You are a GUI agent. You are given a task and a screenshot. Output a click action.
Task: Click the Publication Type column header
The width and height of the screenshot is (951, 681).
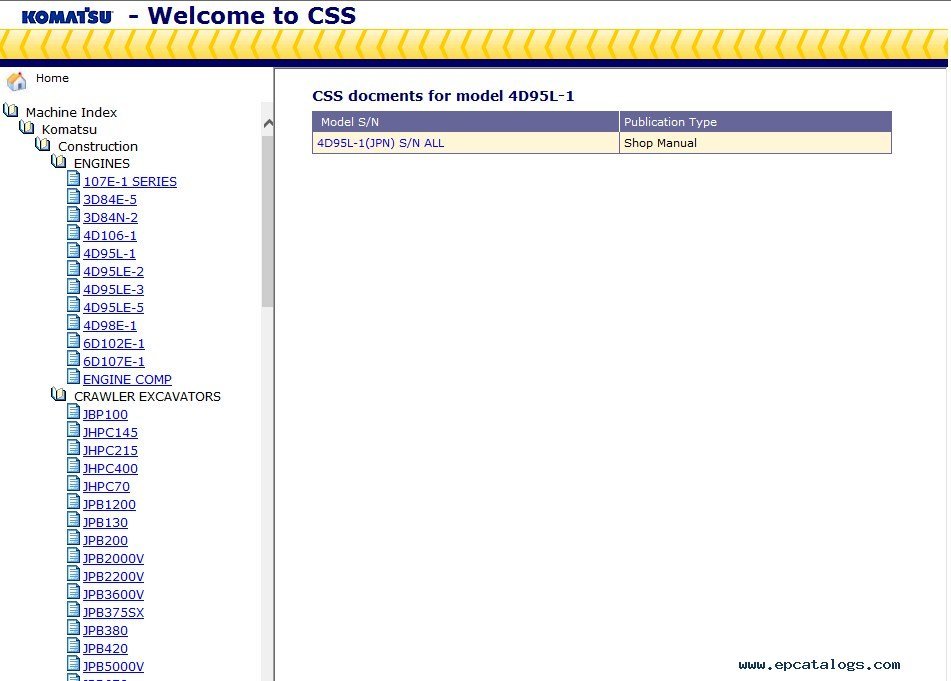point(755,122)
